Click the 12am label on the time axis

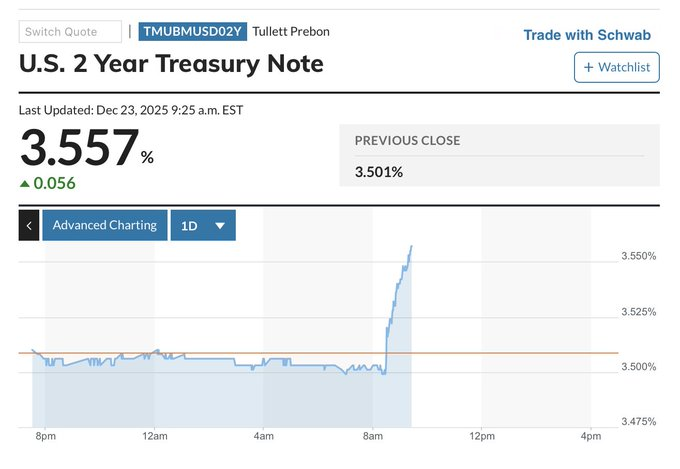(x=154, y=436)
